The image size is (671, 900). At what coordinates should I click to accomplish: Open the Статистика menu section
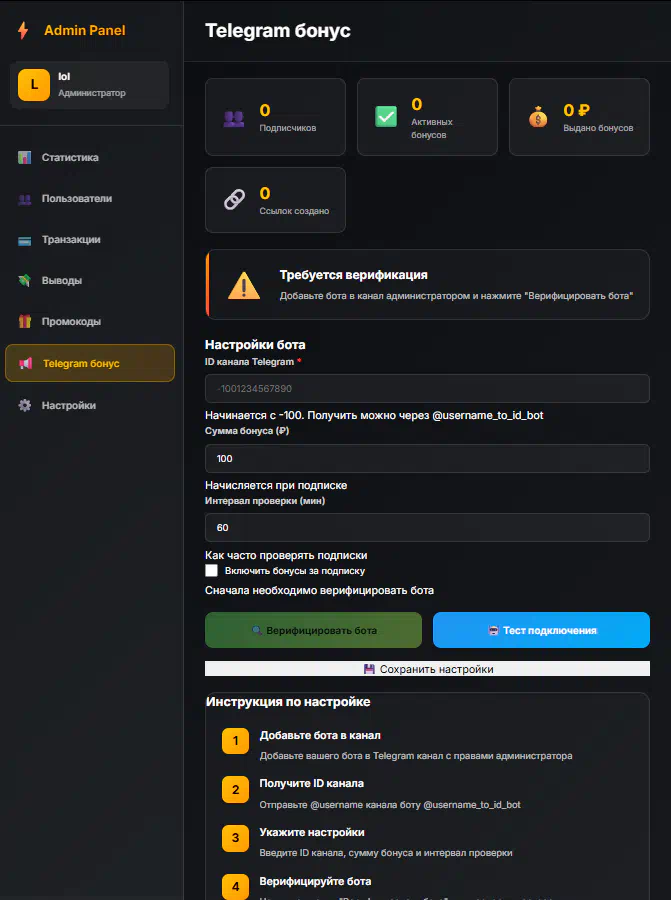(70, 158)
